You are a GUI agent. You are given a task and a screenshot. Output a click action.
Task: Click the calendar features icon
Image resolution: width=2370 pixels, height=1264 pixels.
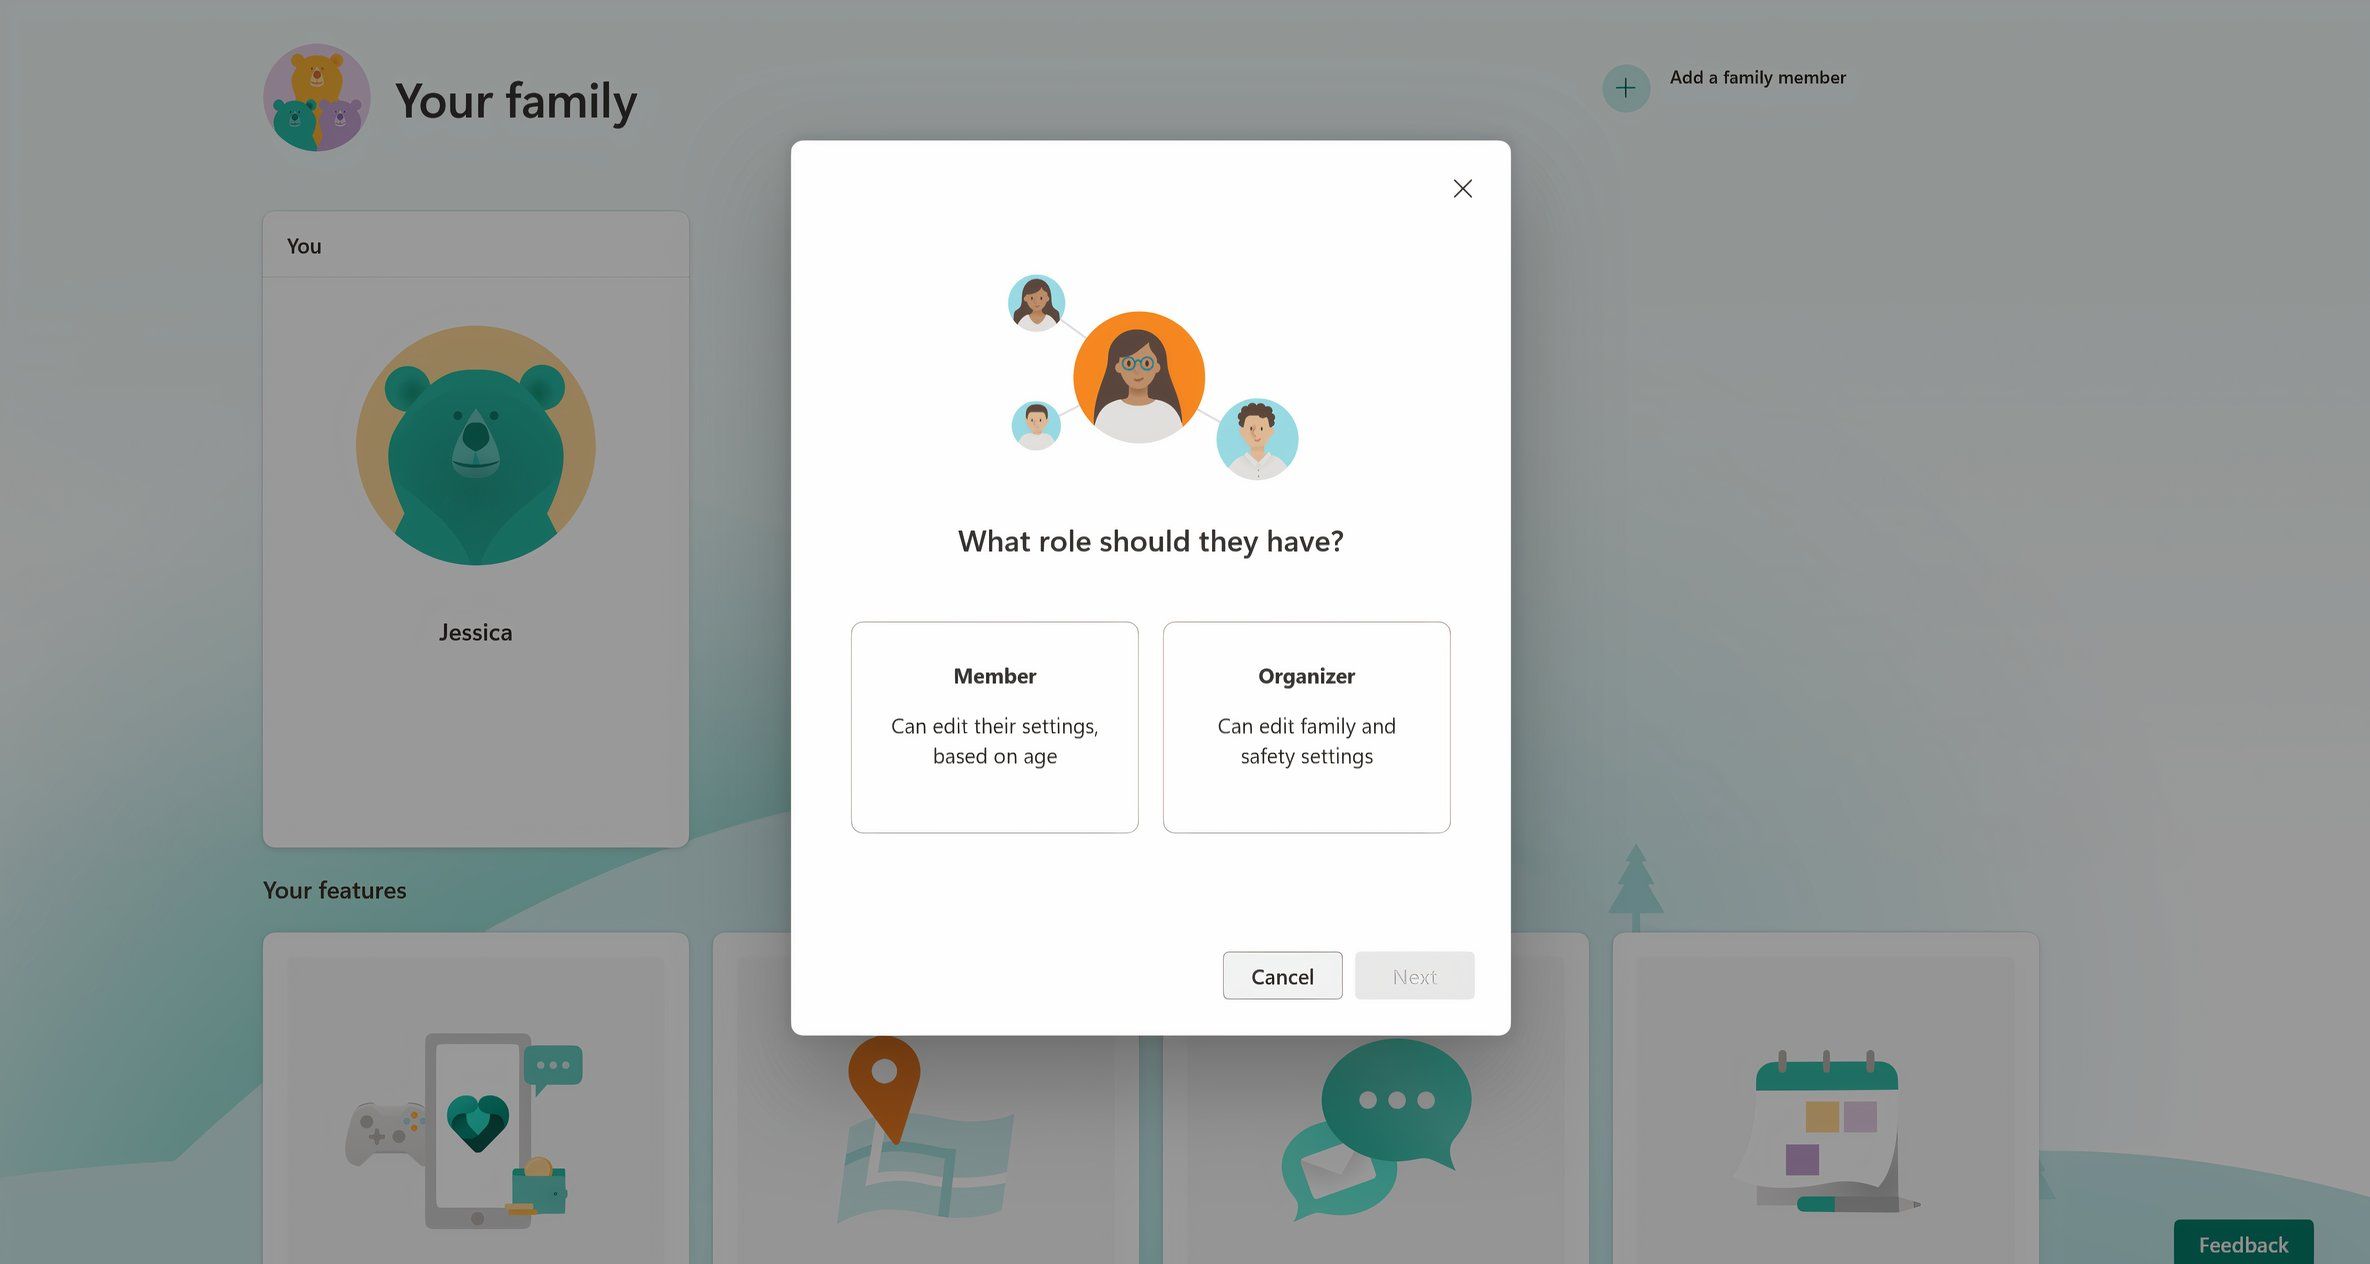(x=1825, y=1107)
